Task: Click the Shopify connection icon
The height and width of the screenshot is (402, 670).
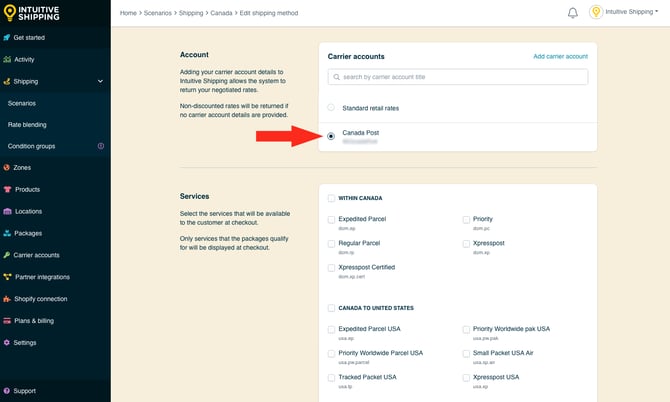Action: pos(7,299)
